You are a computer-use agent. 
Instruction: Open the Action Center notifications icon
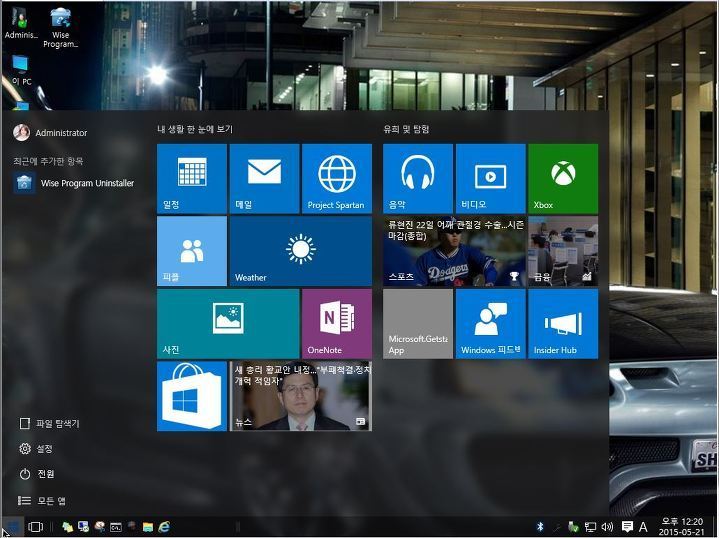627,527
